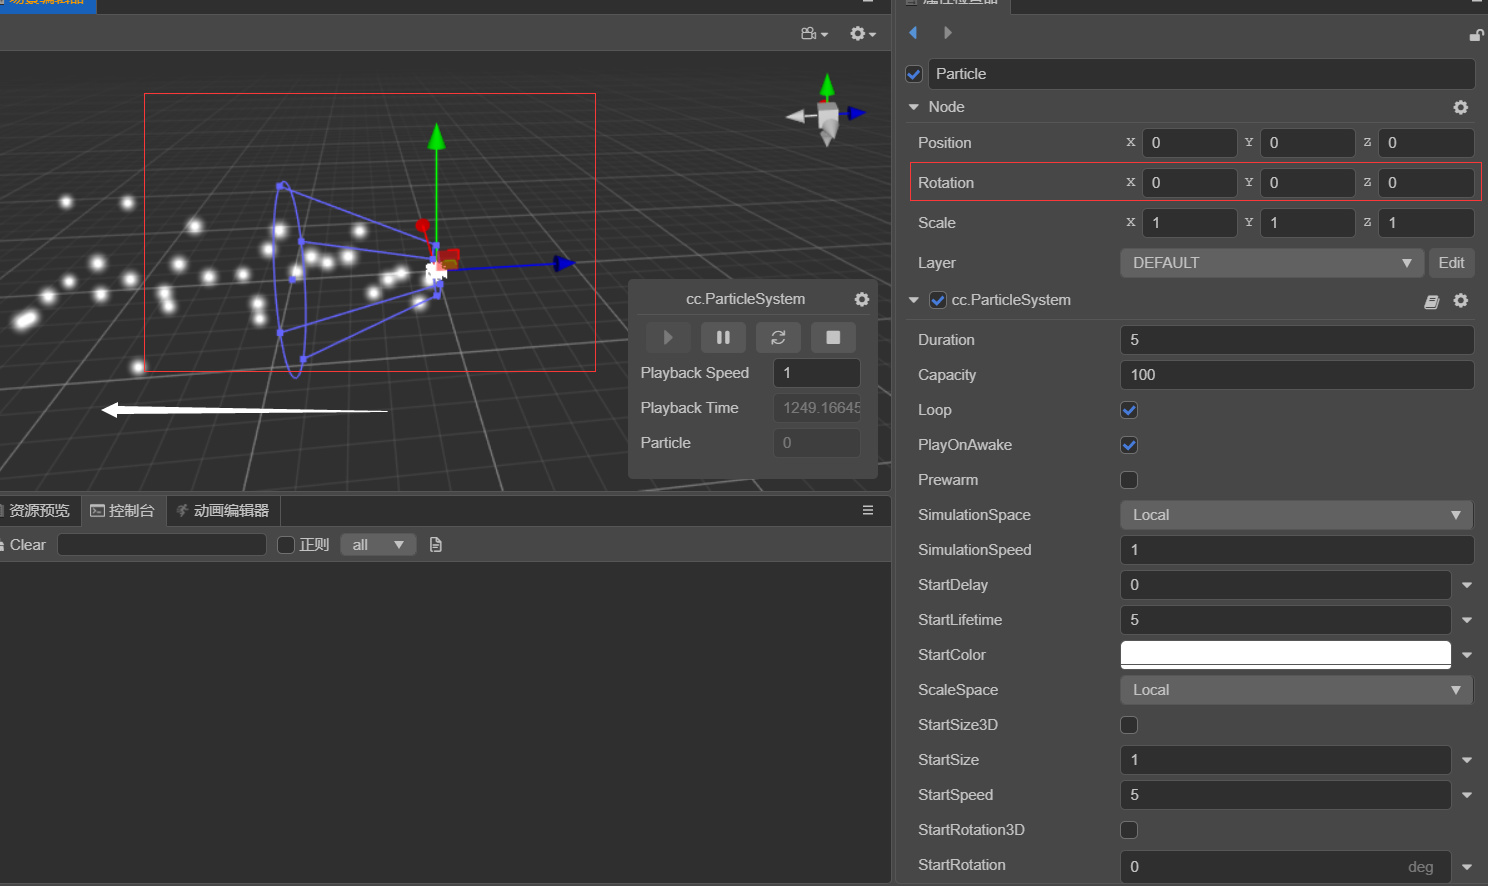Play the particle system preview
Viewport: 1488px width, 886px height.
(668, 338)
